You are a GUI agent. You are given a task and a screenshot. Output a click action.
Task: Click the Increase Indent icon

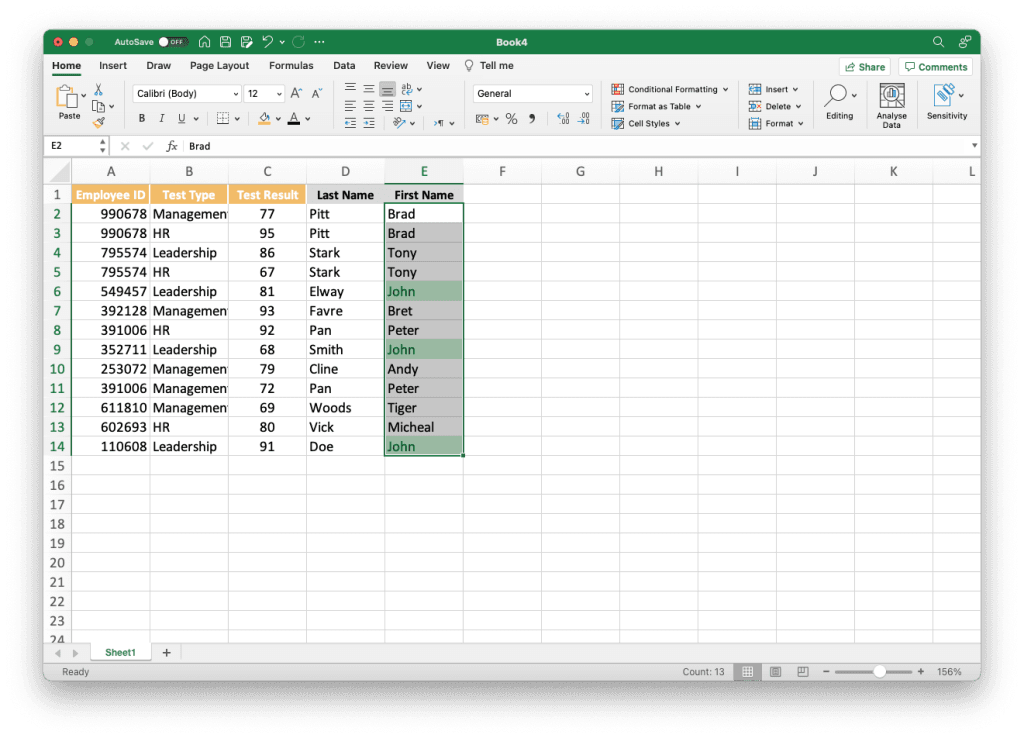pyautogui.click(x=369, y=123)
